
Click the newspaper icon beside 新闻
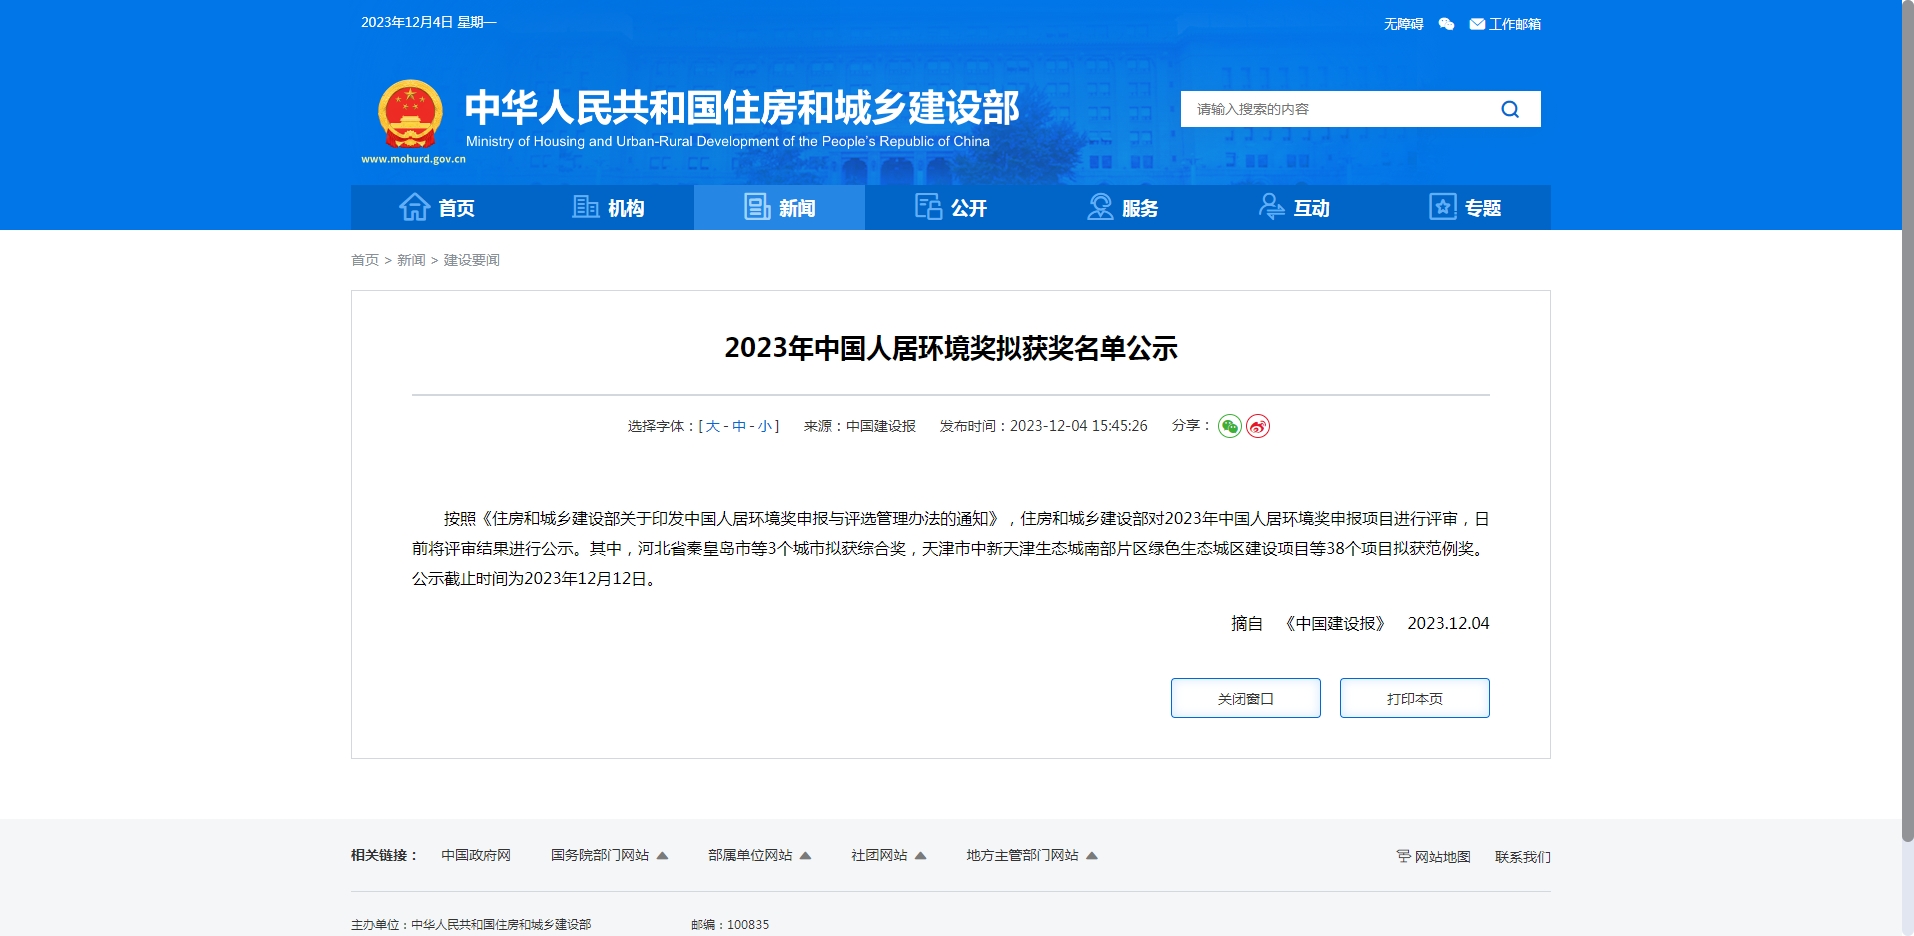coord(757,207)
